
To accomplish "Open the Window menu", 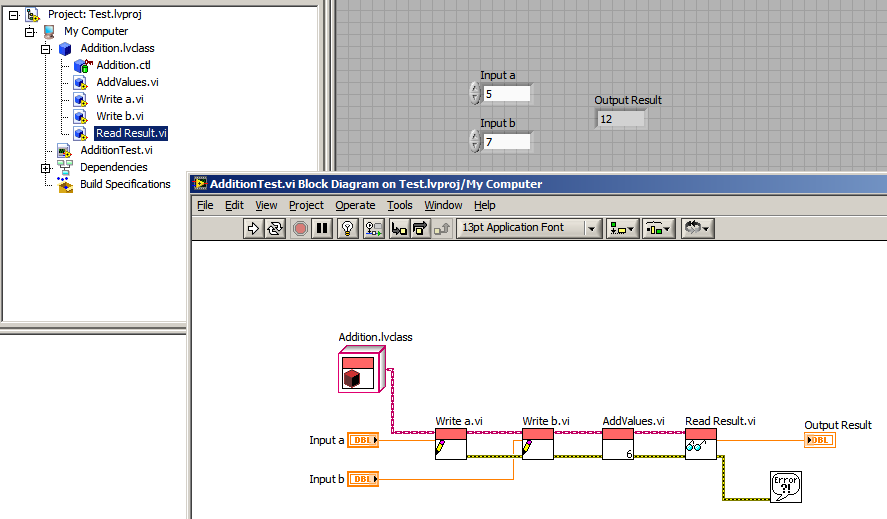I will pos(444,205).
